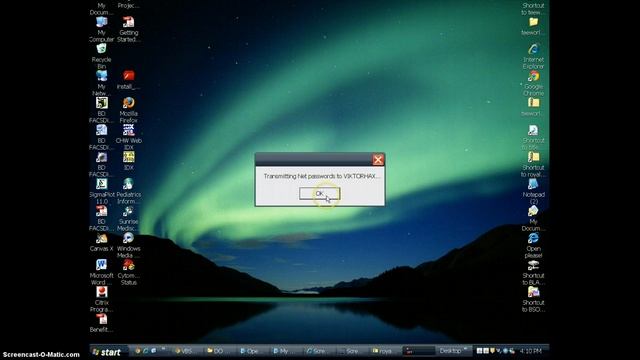
Task: Open the My Docum... icon above Open please!
Action: pyautogui.click(x=533, y=218)
